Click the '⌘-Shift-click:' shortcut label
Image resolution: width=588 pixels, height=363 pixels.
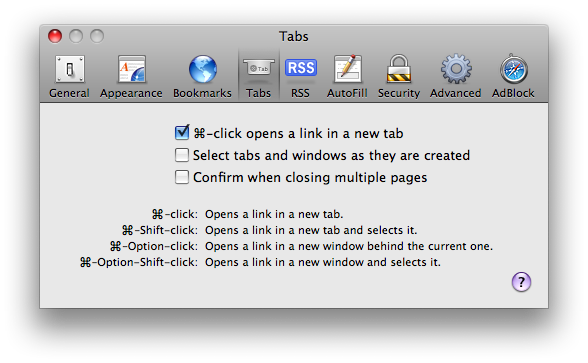pos(160,230)
